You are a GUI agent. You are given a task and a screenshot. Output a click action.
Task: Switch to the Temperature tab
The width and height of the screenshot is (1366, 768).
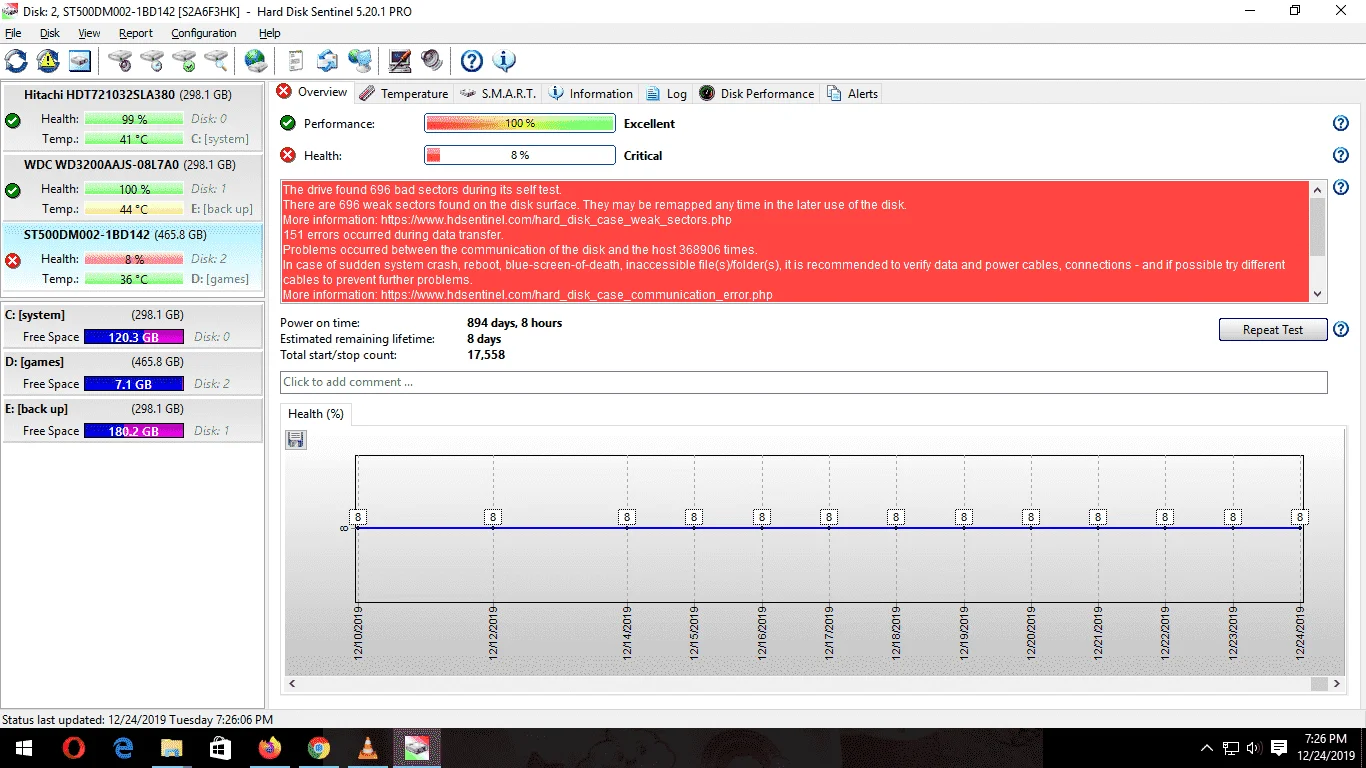coord(404,94)
